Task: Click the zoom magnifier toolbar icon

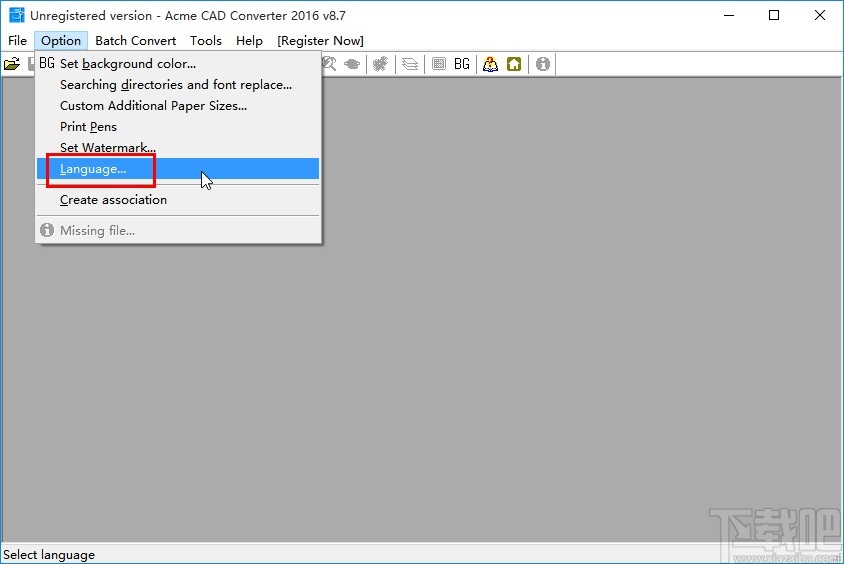Action: coord(329,64)
